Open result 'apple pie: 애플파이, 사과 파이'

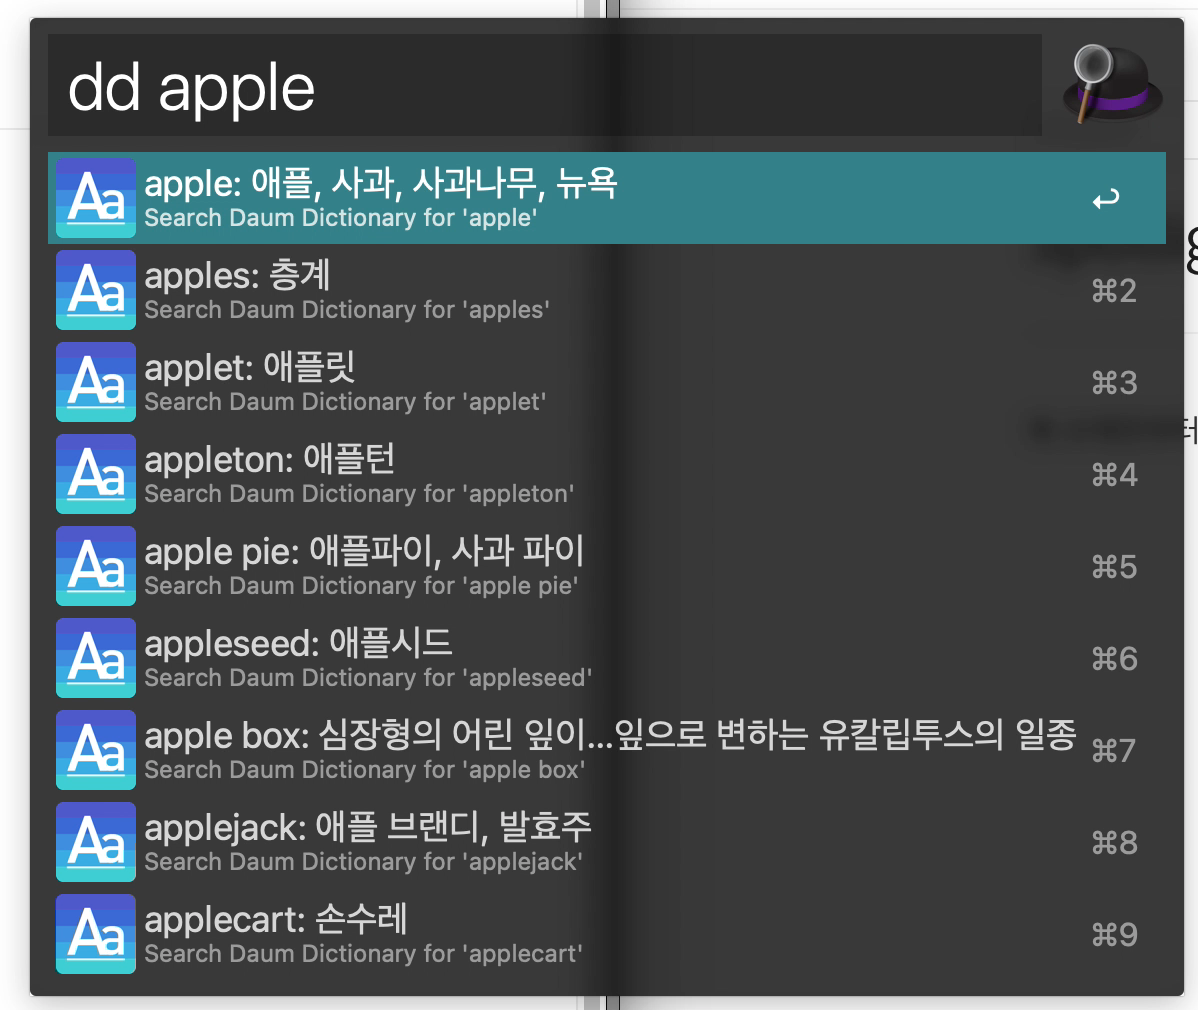[x=607, y=566]
